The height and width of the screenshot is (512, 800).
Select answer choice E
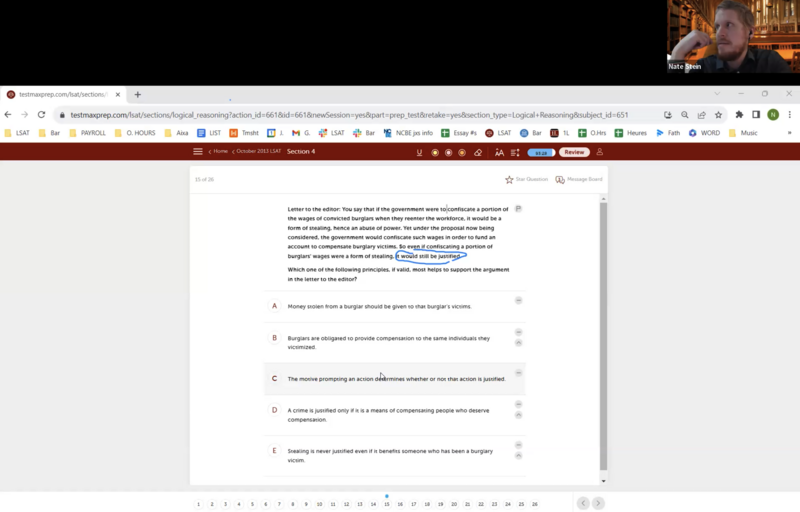click(275, 451)
